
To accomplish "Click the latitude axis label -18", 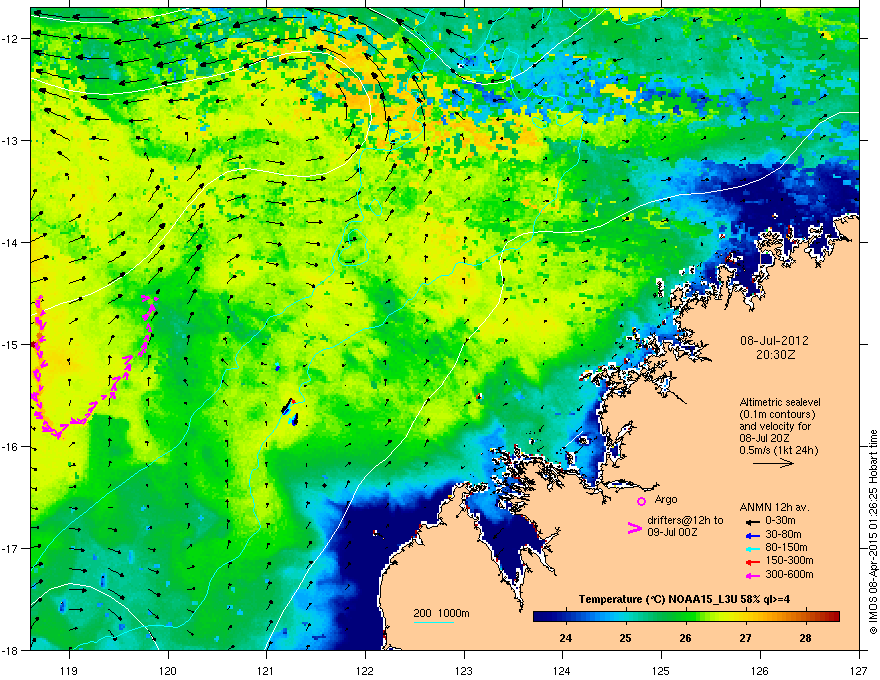I will click(x=10, y=650).
